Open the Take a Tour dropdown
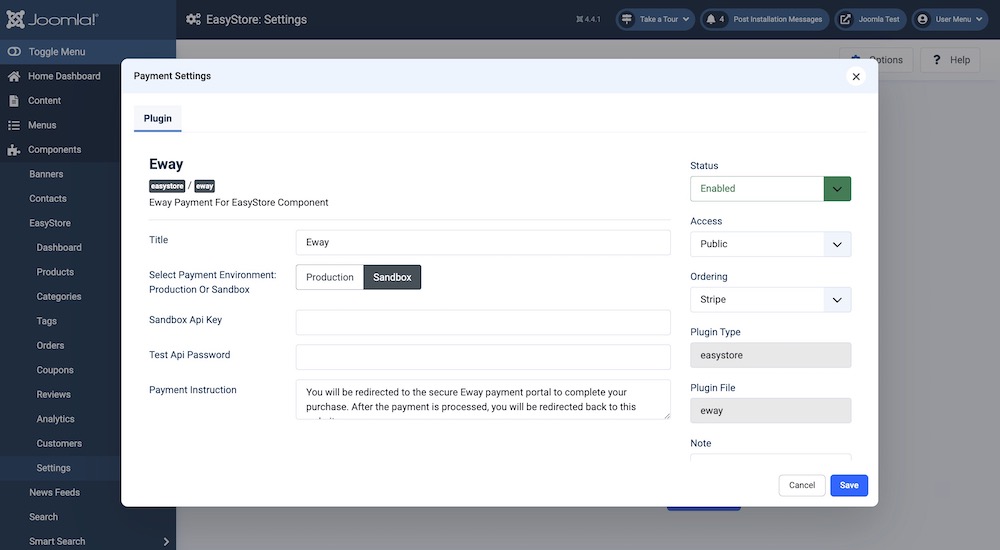Viewport: 1000px width, 550px height. point(655,19)
